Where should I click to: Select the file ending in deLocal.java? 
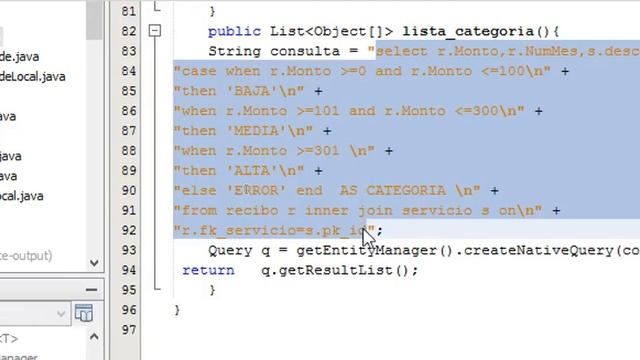point(33,76)
